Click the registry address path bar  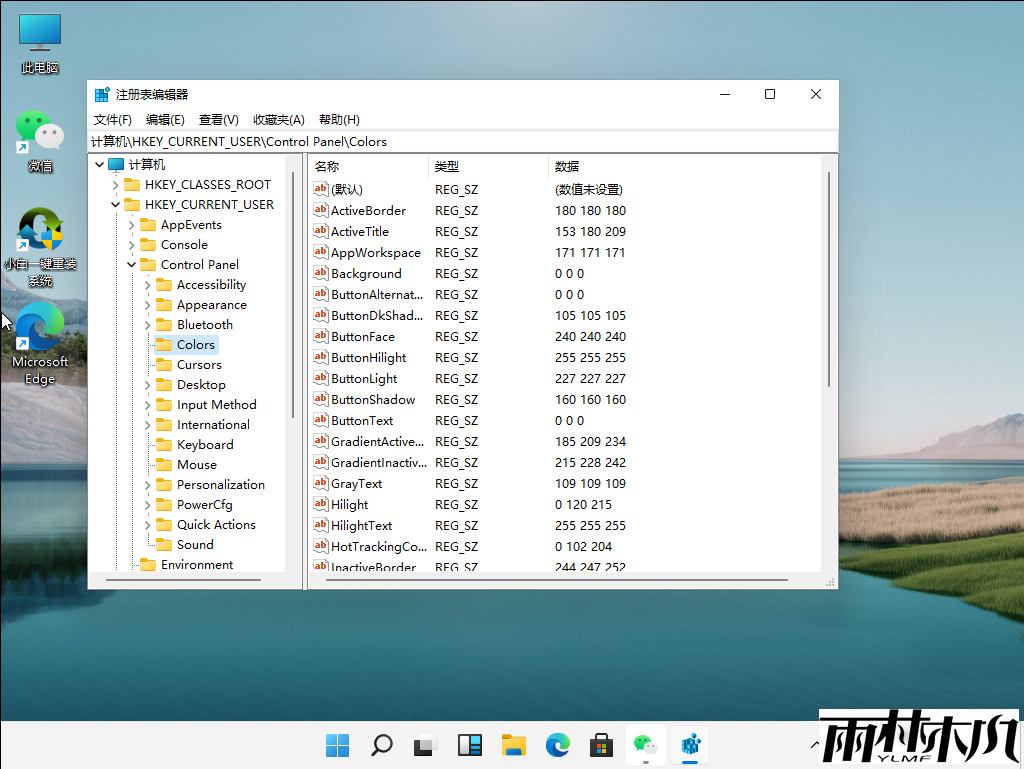click(x=460, y=142)
